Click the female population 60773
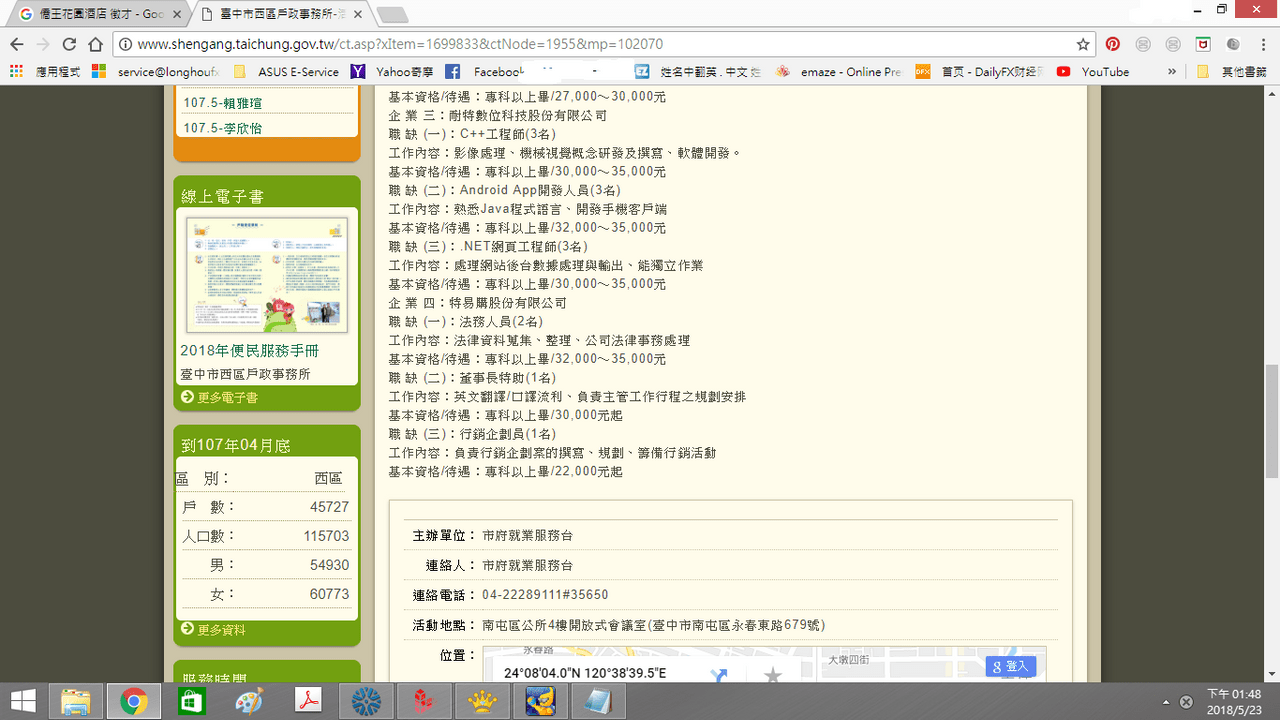 pos(329,594)
